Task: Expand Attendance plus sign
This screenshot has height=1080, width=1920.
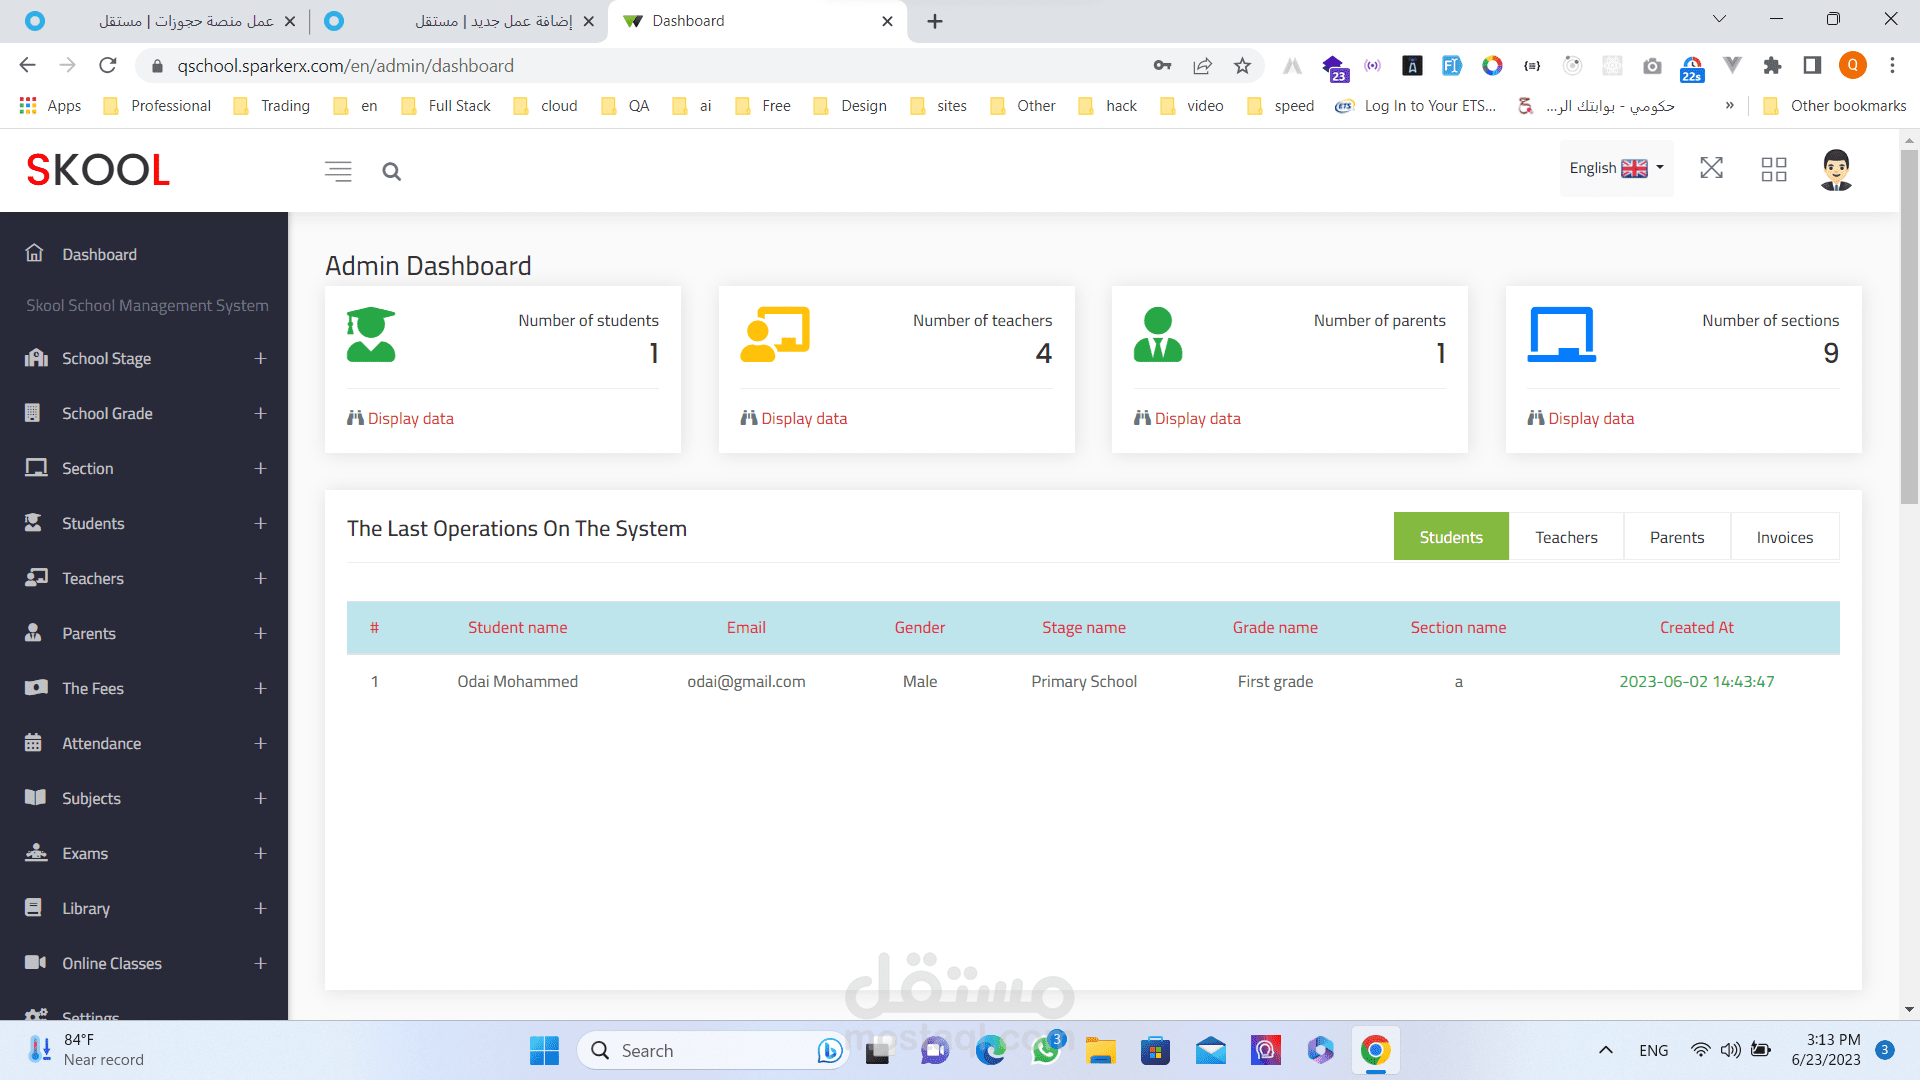Action: (260, 743)
